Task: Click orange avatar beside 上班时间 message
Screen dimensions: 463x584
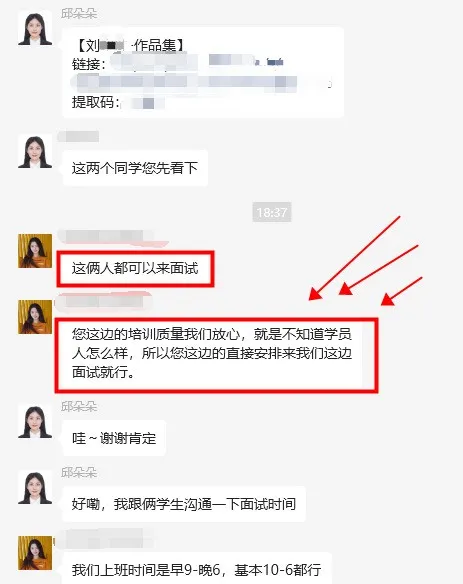Action: point(35,553)
